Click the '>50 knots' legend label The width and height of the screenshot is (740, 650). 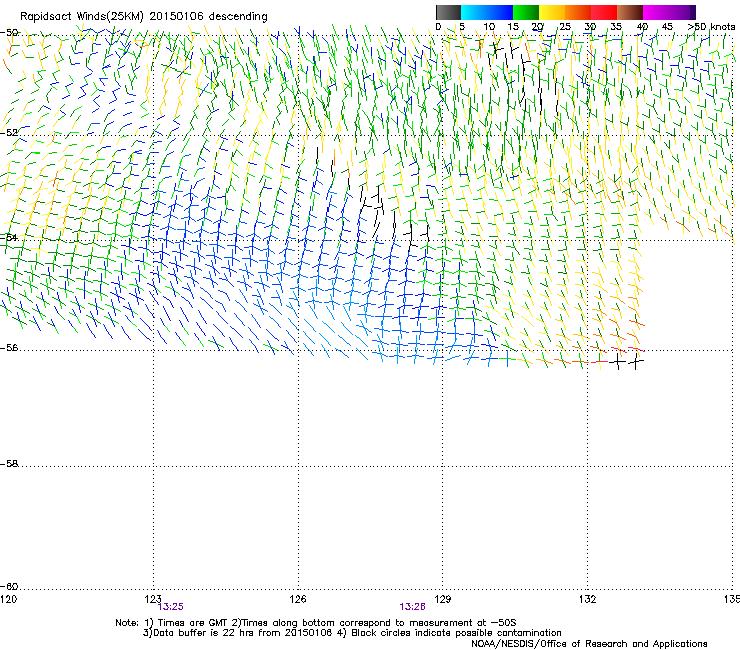click(x=711, y=26)
